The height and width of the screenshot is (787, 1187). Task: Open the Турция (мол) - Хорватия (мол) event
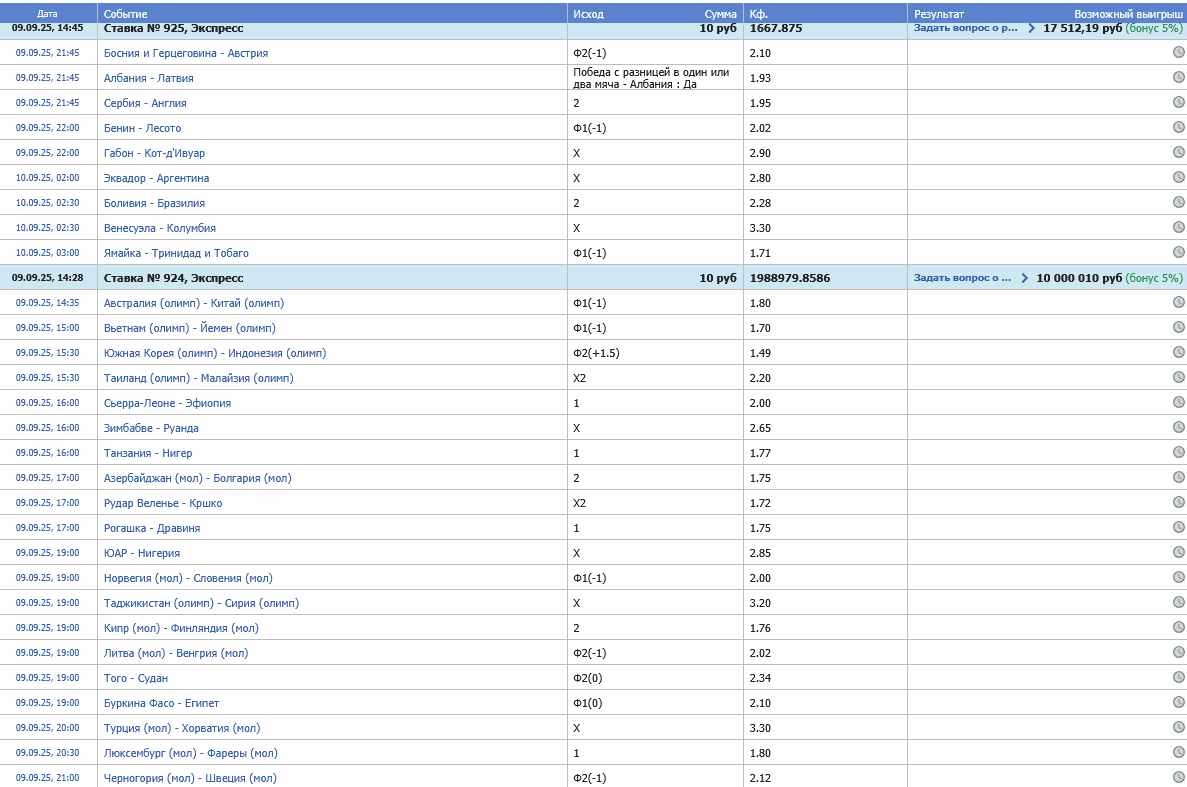182,728
